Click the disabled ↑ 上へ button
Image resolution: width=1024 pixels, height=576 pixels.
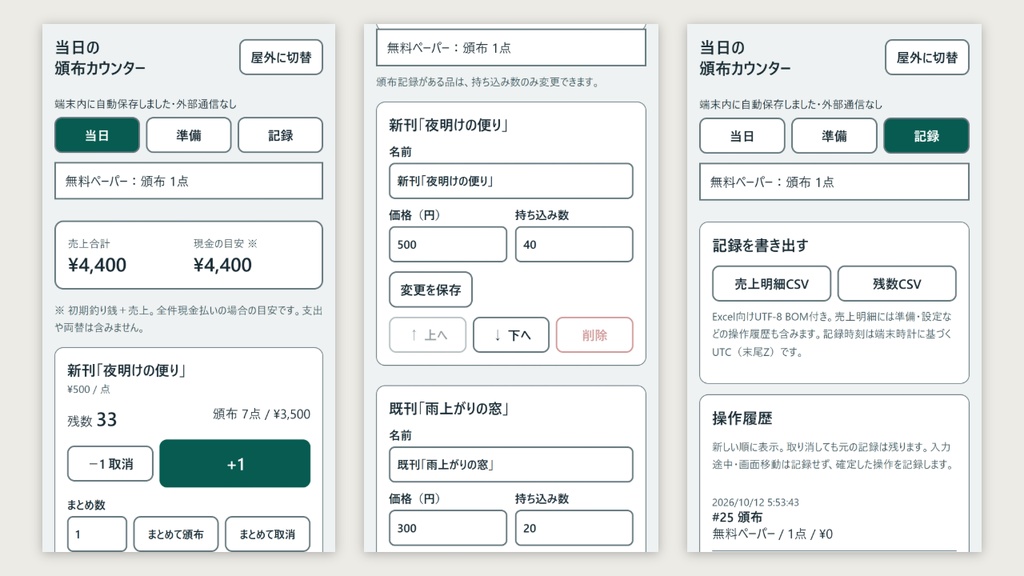click(x=427, y=335)
